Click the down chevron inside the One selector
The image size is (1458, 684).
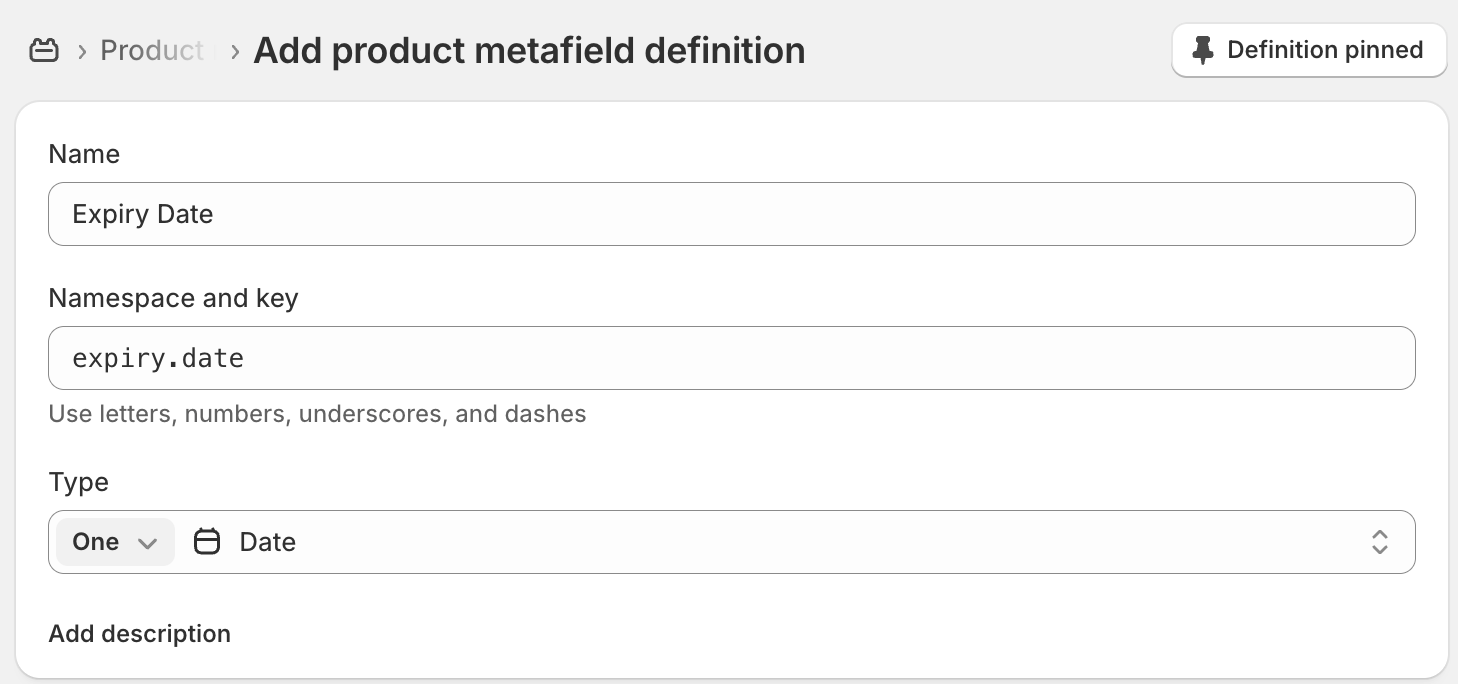click(x=147, y=542)
